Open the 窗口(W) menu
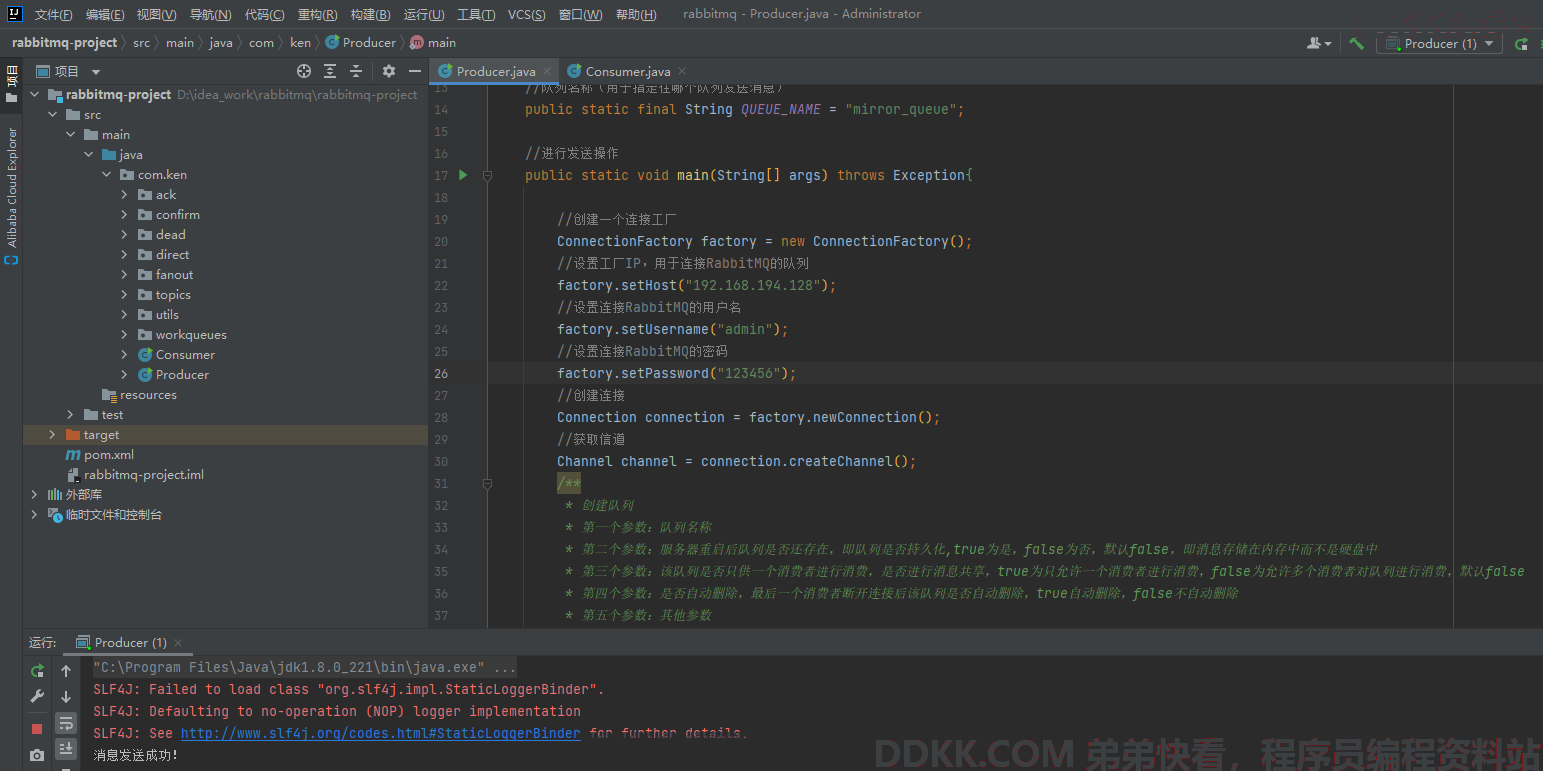The image size is (1543, 771). tap(580, 14)
